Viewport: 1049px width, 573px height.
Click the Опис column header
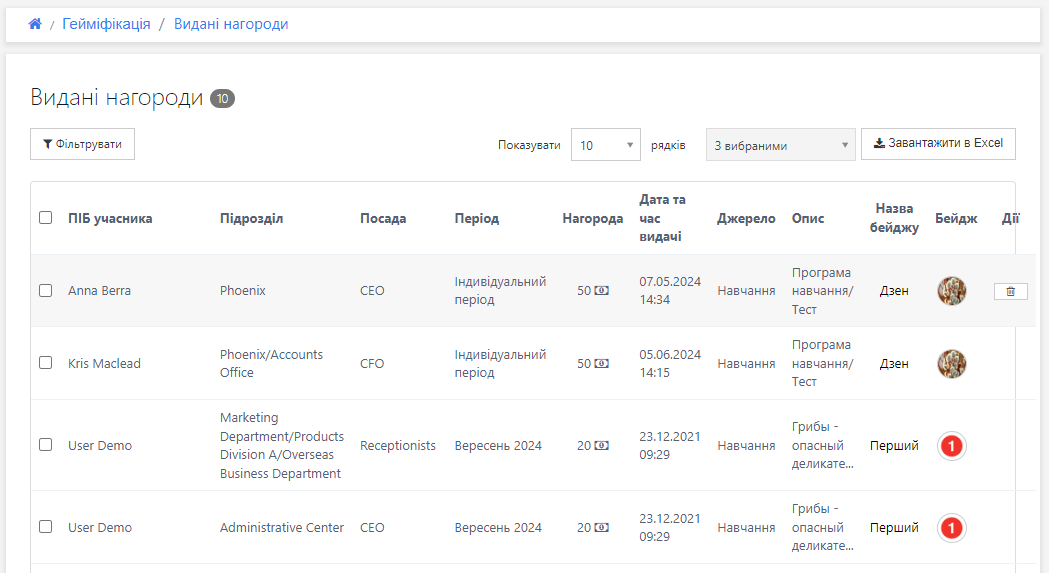[x=807, y=218]
